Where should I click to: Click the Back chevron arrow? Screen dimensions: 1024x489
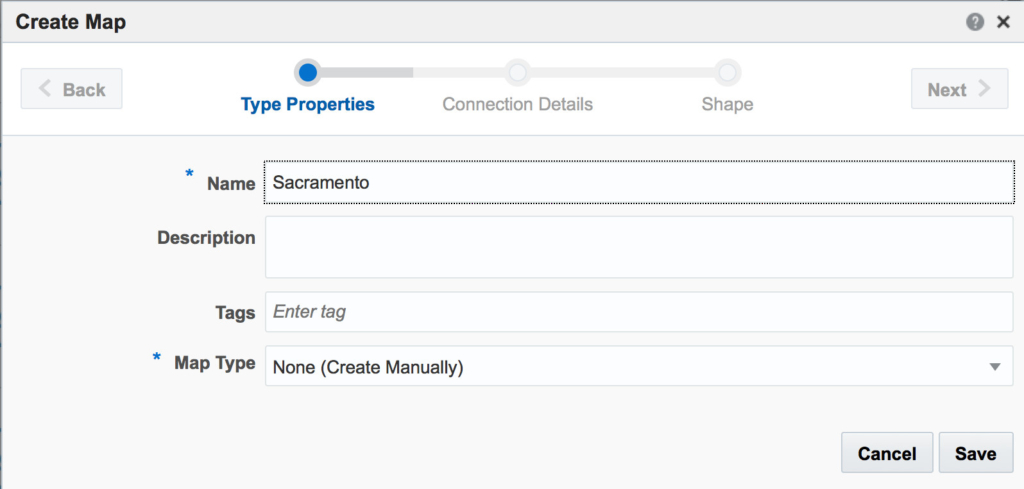pyautogui.click(x=44, y=88)
